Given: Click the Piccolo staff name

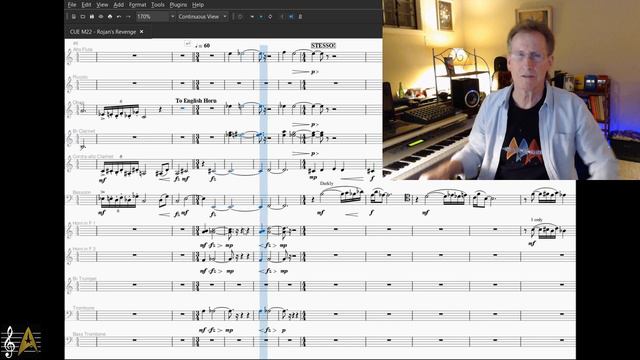Looking at the screenshot, I should pos(80,77).
